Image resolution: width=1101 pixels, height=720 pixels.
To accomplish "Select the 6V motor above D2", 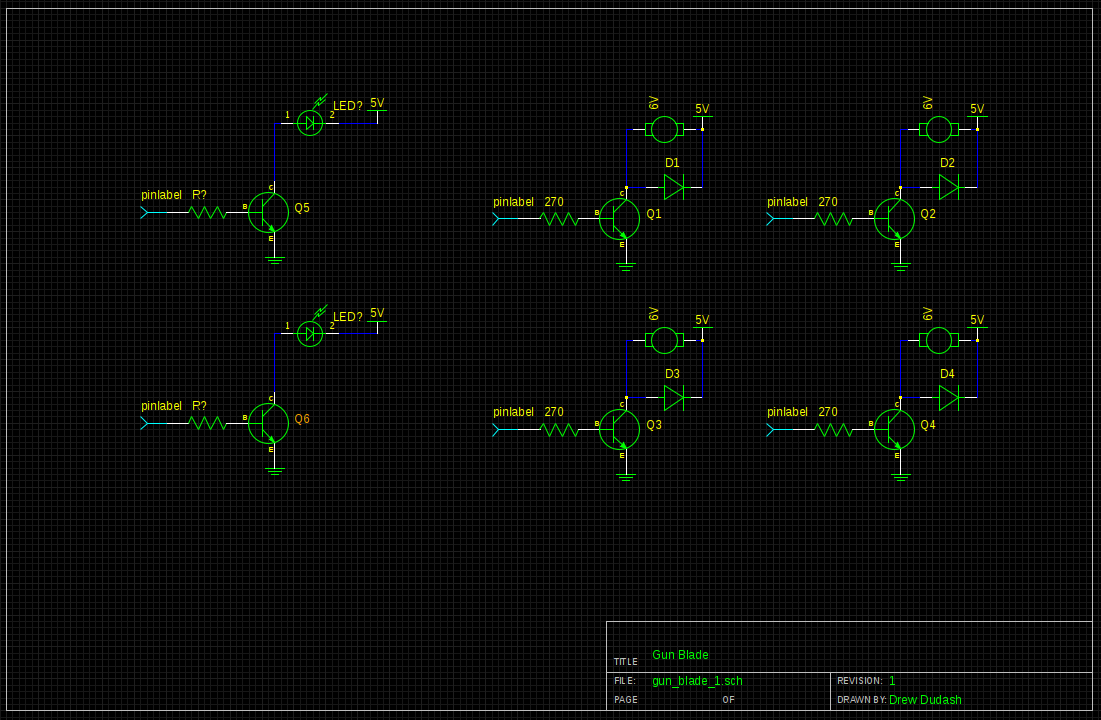I will (x=939, y=129).
